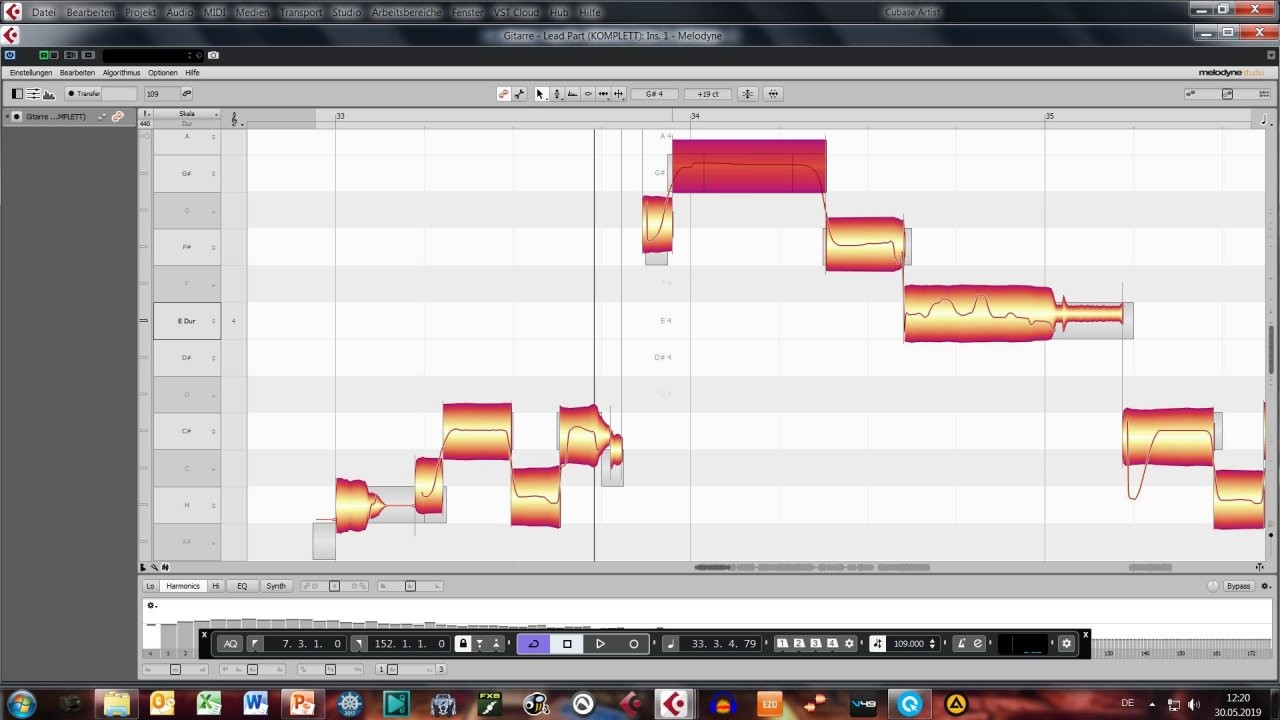Switch to the EQ tab
Viewport: 1280px width, 720px height.
click(x=242, y=586)
